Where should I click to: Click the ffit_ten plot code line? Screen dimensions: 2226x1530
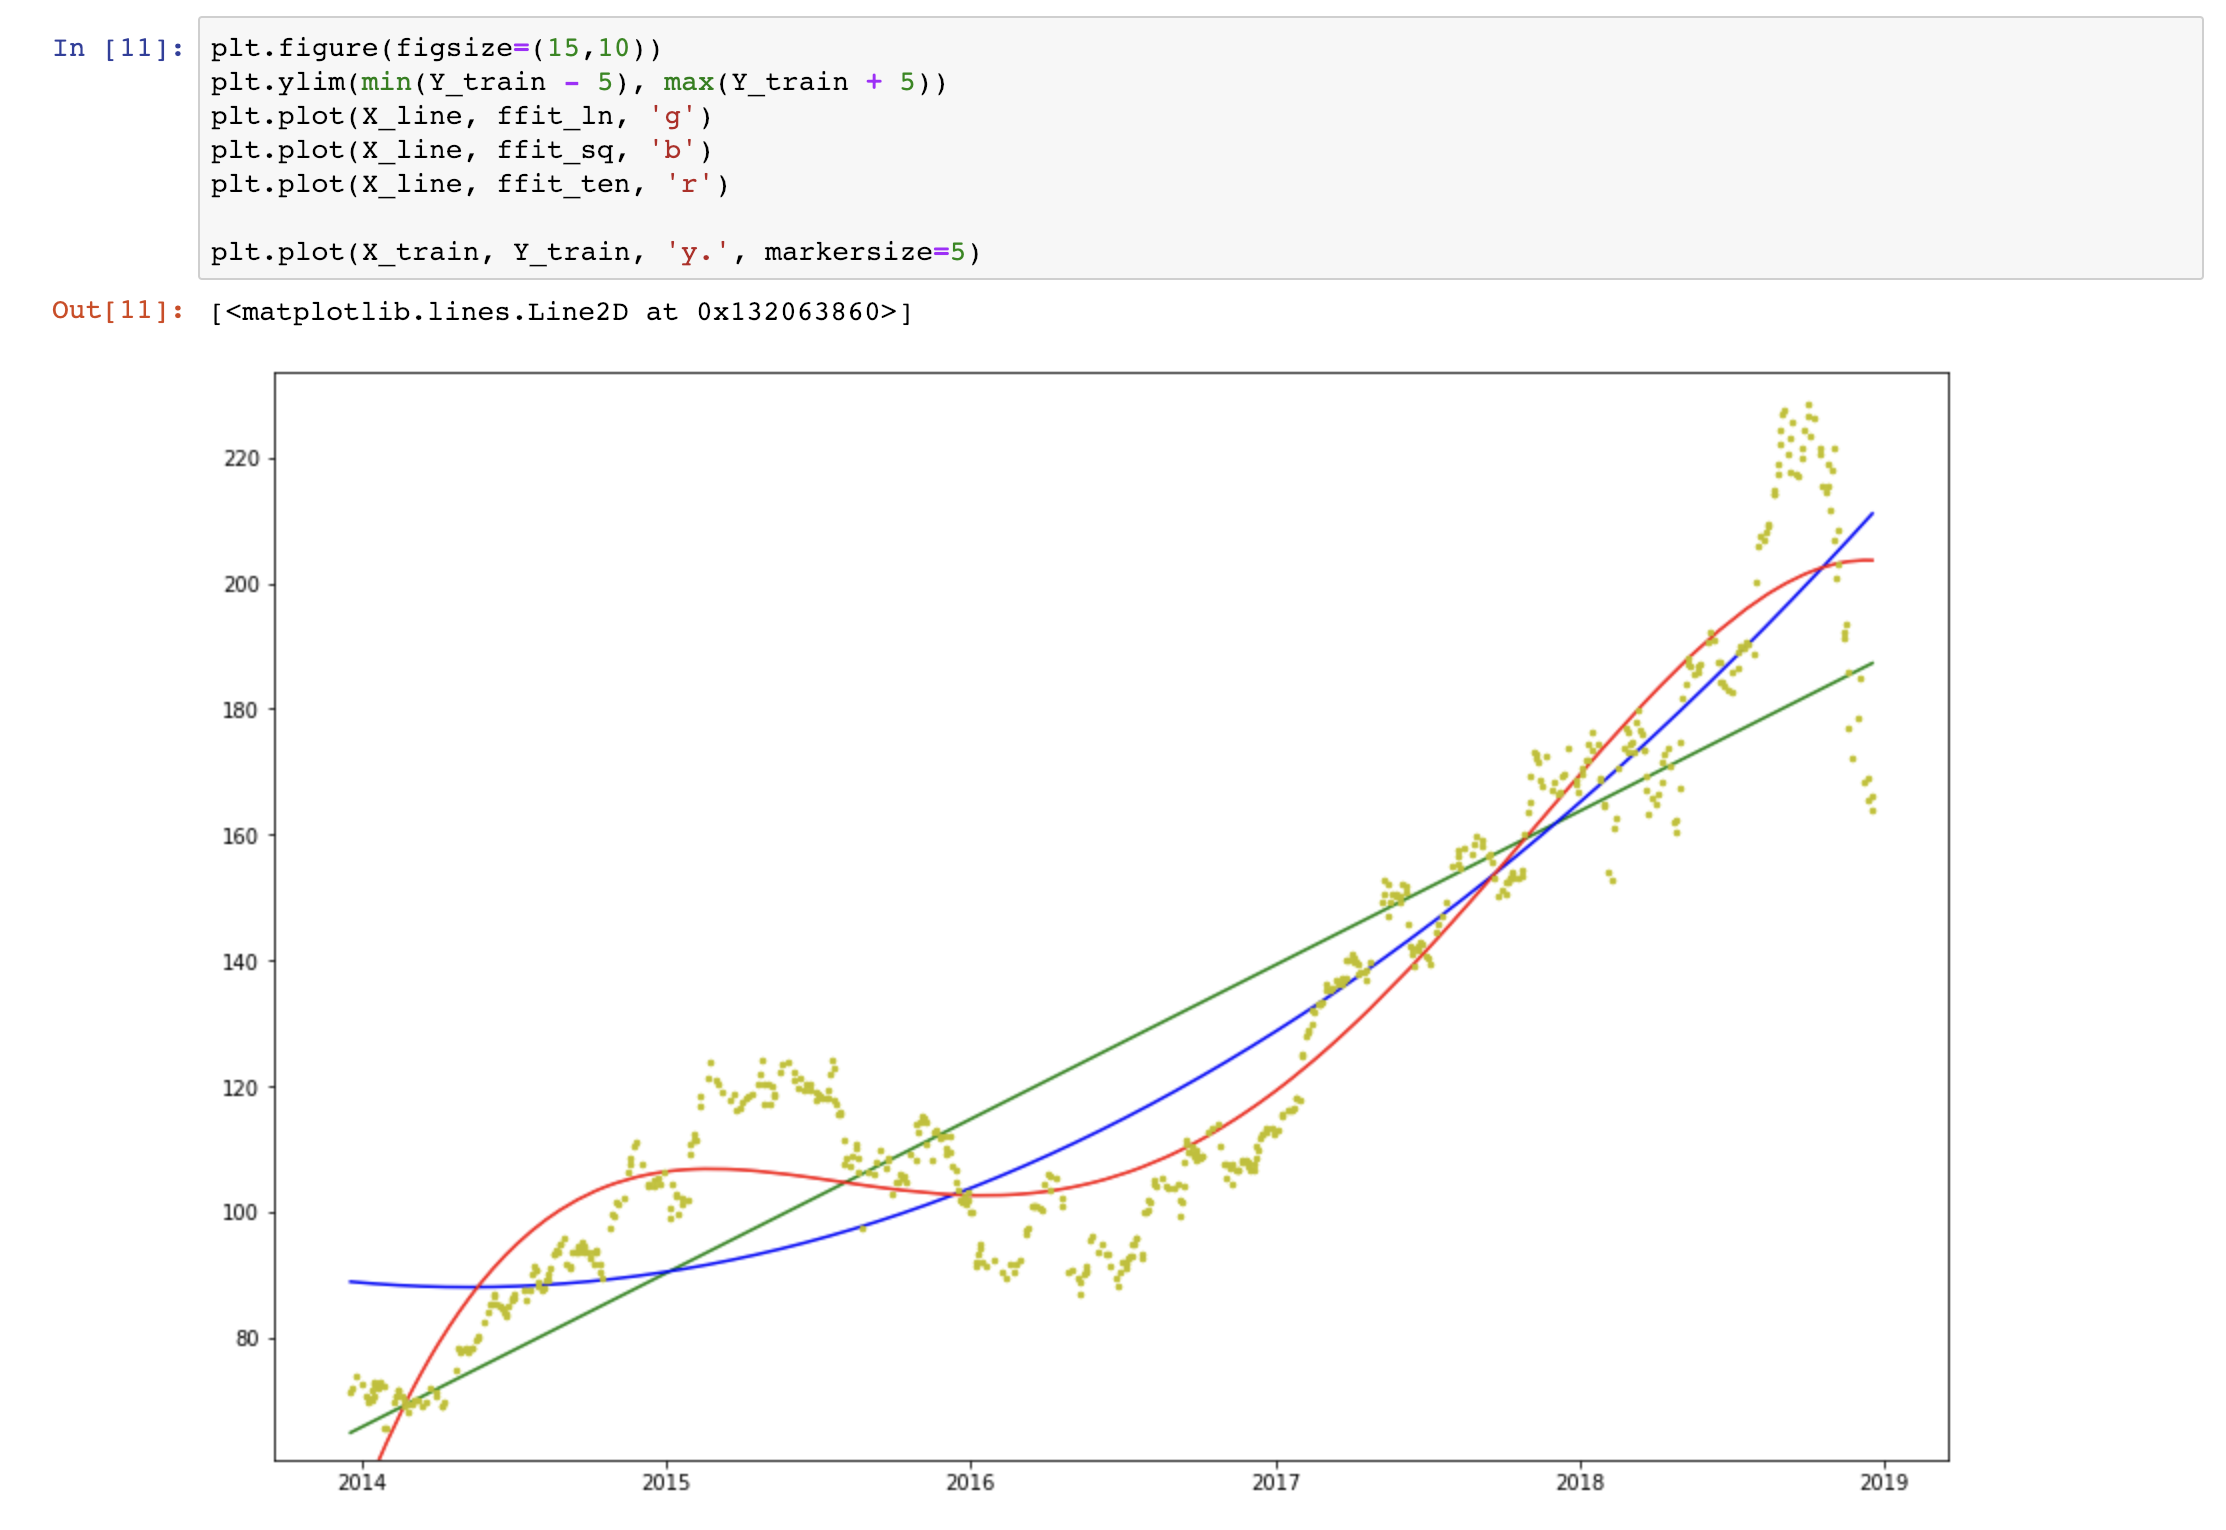[469, 184]
